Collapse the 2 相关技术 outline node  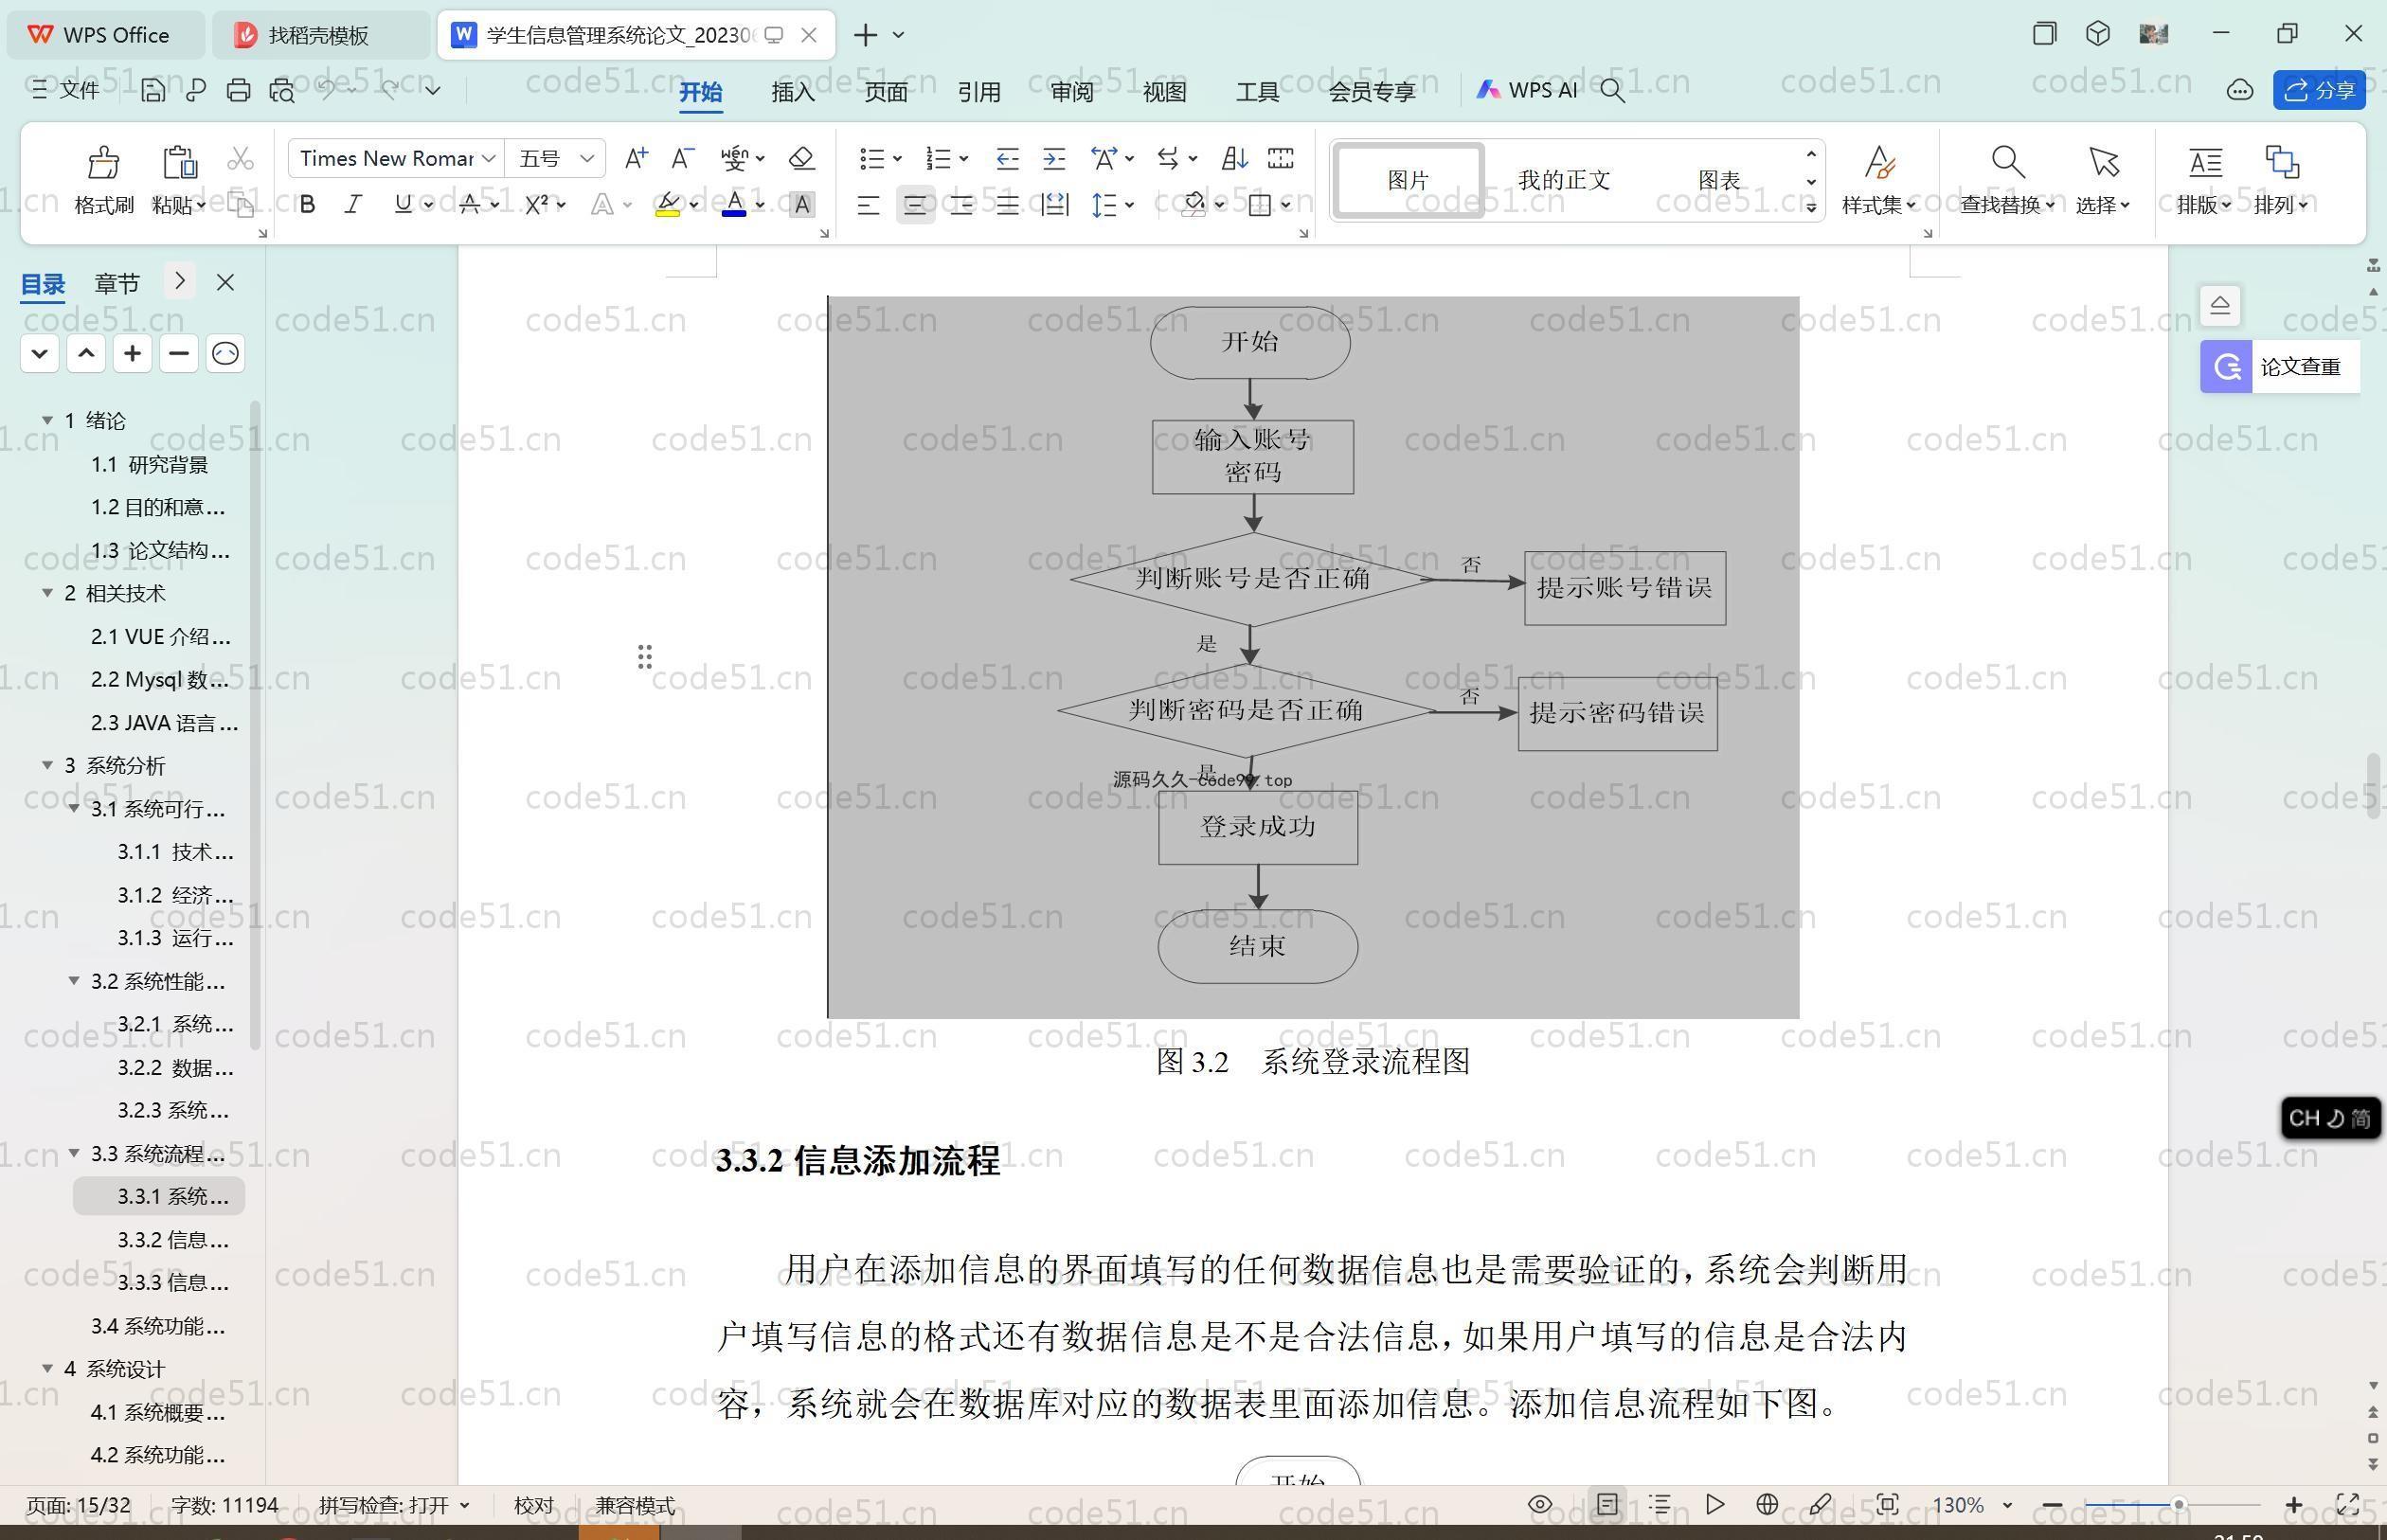tap(47, 593)
